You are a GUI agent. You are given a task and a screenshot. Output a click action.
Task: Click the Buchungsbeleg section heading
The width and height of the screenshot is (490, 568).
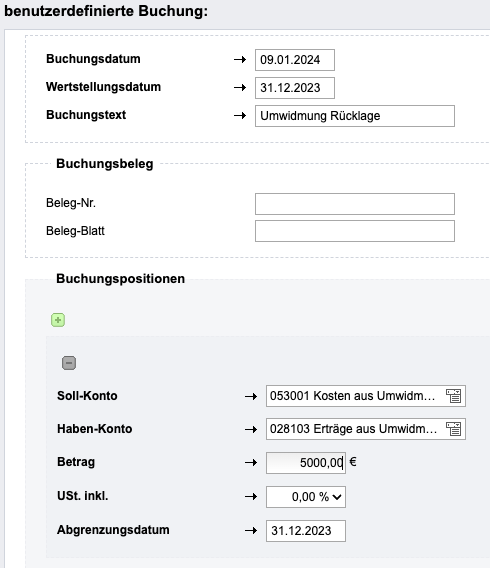(105, 164)
